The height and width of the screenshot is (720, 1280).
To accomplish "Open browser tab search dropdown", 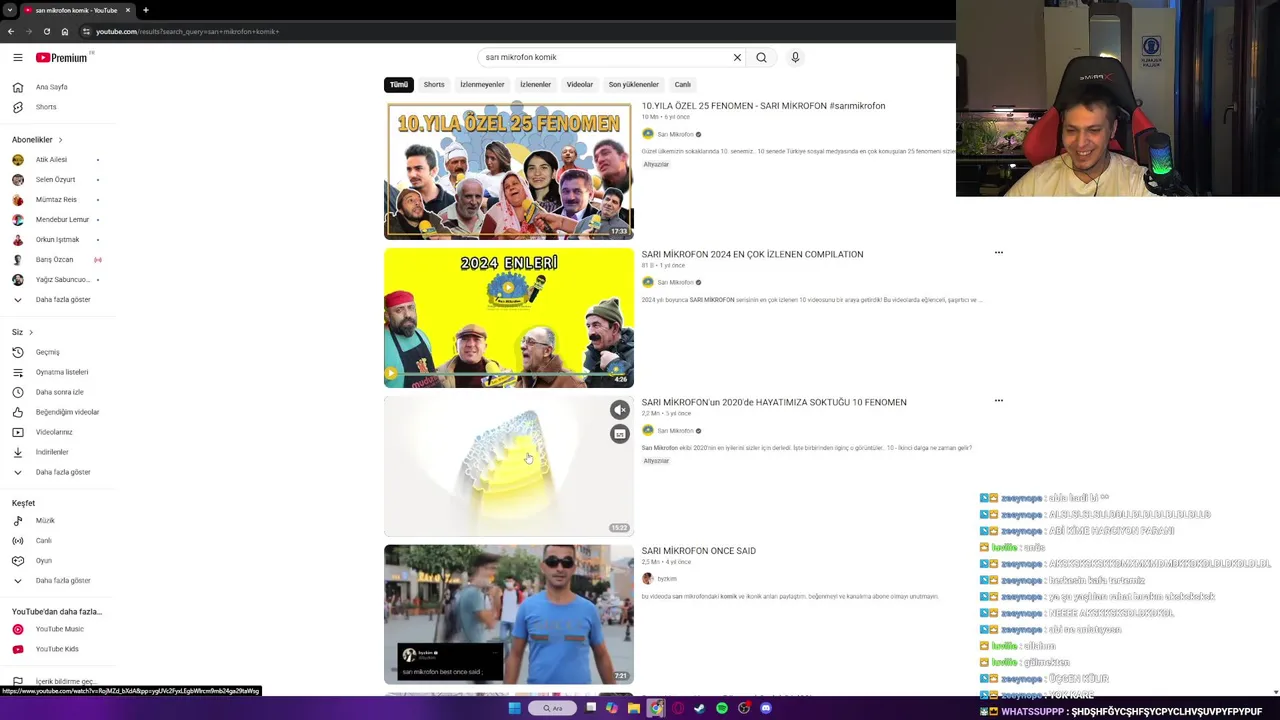I will 11,10.
